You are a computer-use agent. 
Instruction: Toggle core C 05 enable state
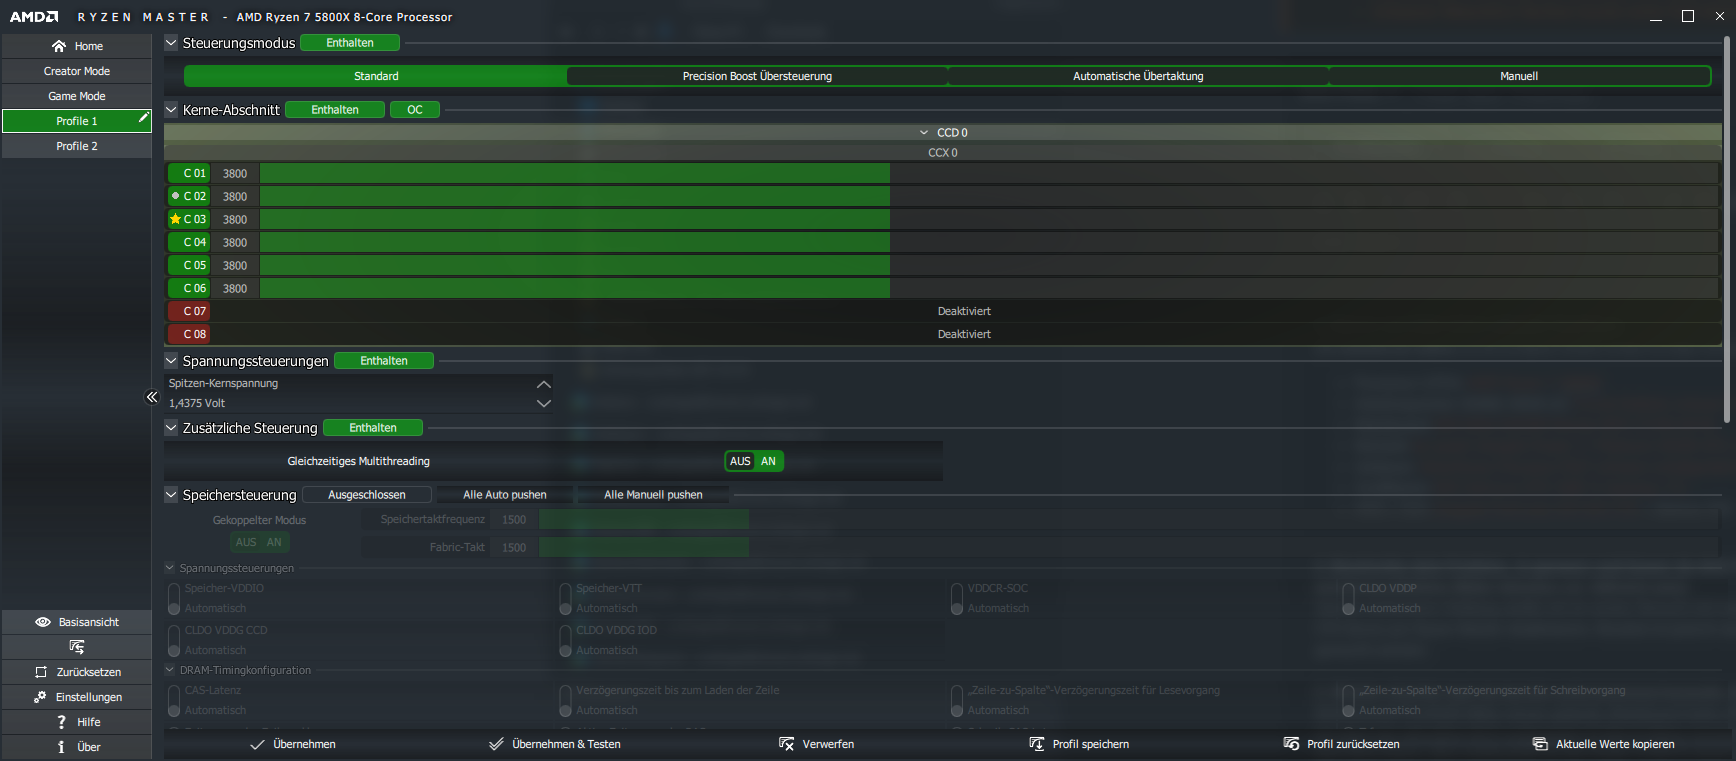189,265
